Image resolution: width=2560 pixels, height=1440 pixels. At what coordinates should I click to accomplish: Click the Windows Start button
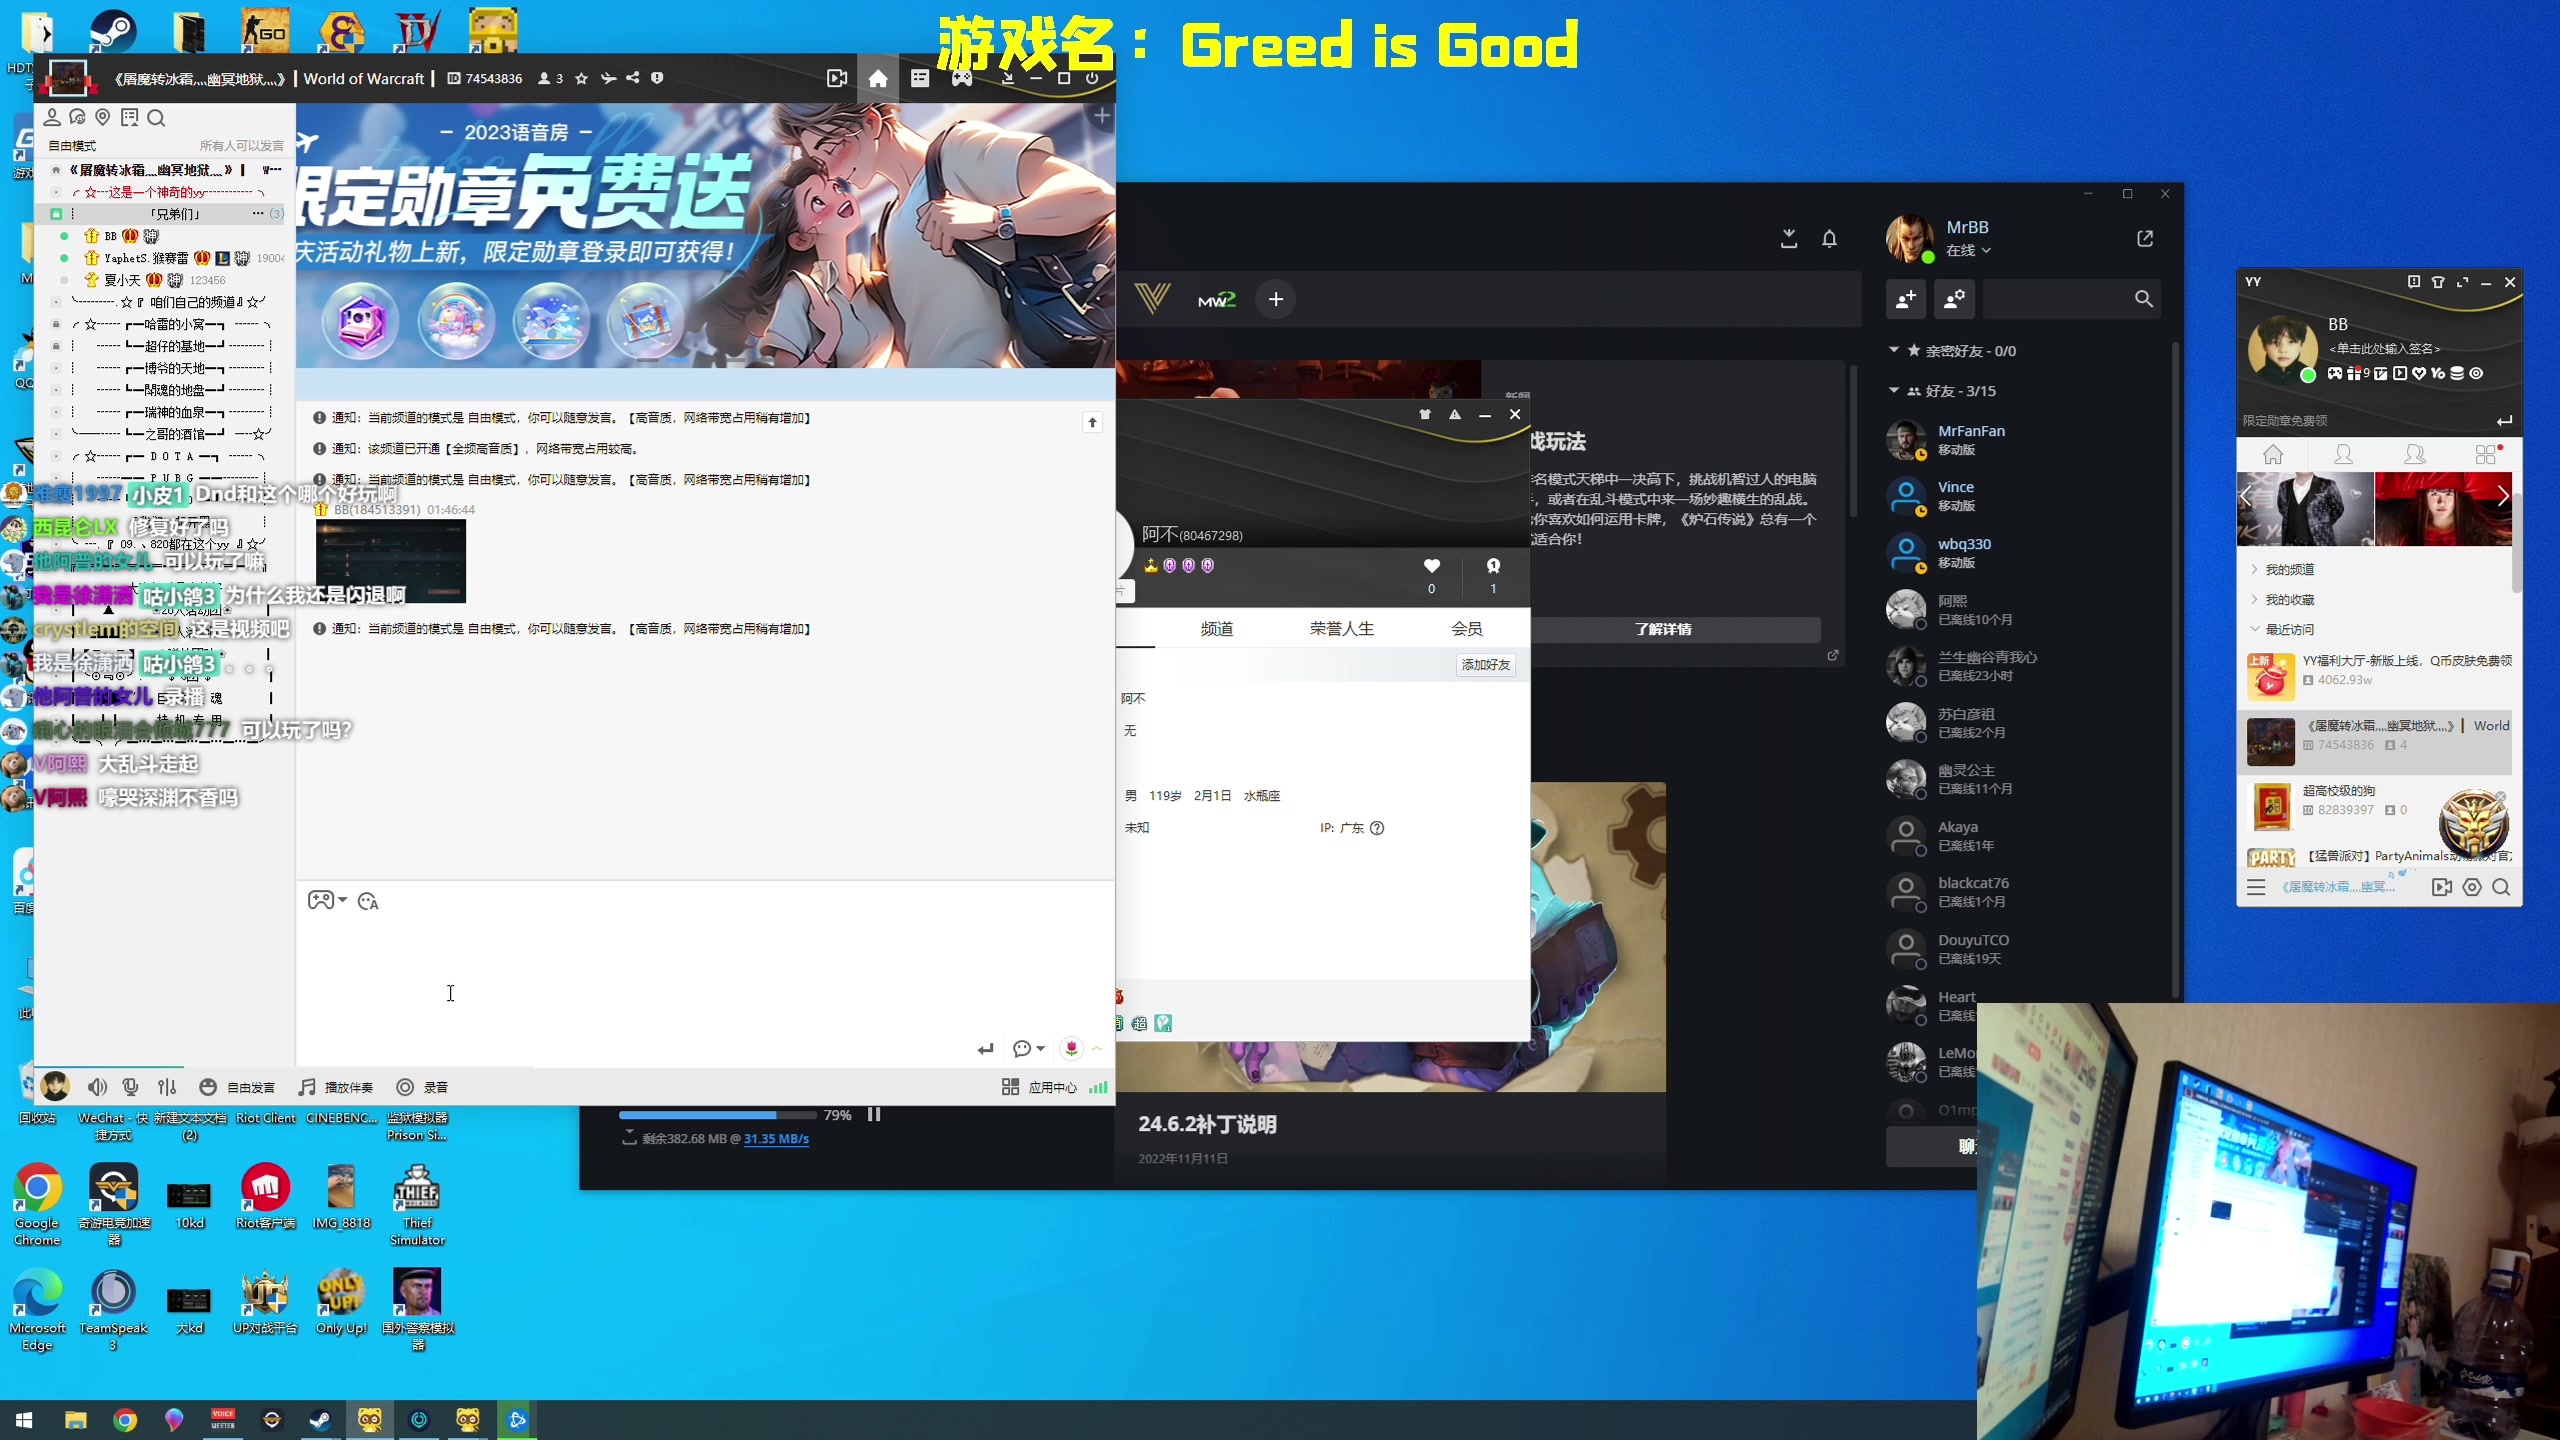(x=24, y=1420)
